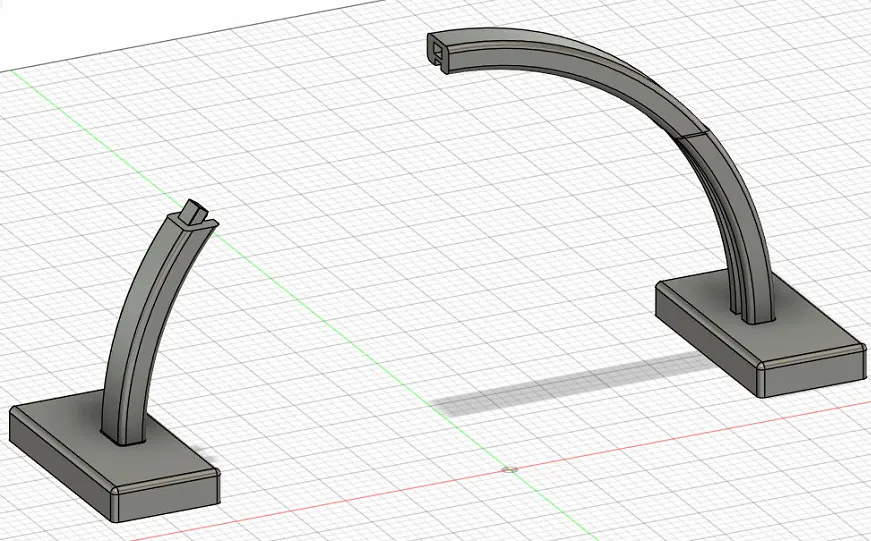Viewport: 871px width, 541px height.
Task: Click the seam line between arch segments
Action: 693,134
